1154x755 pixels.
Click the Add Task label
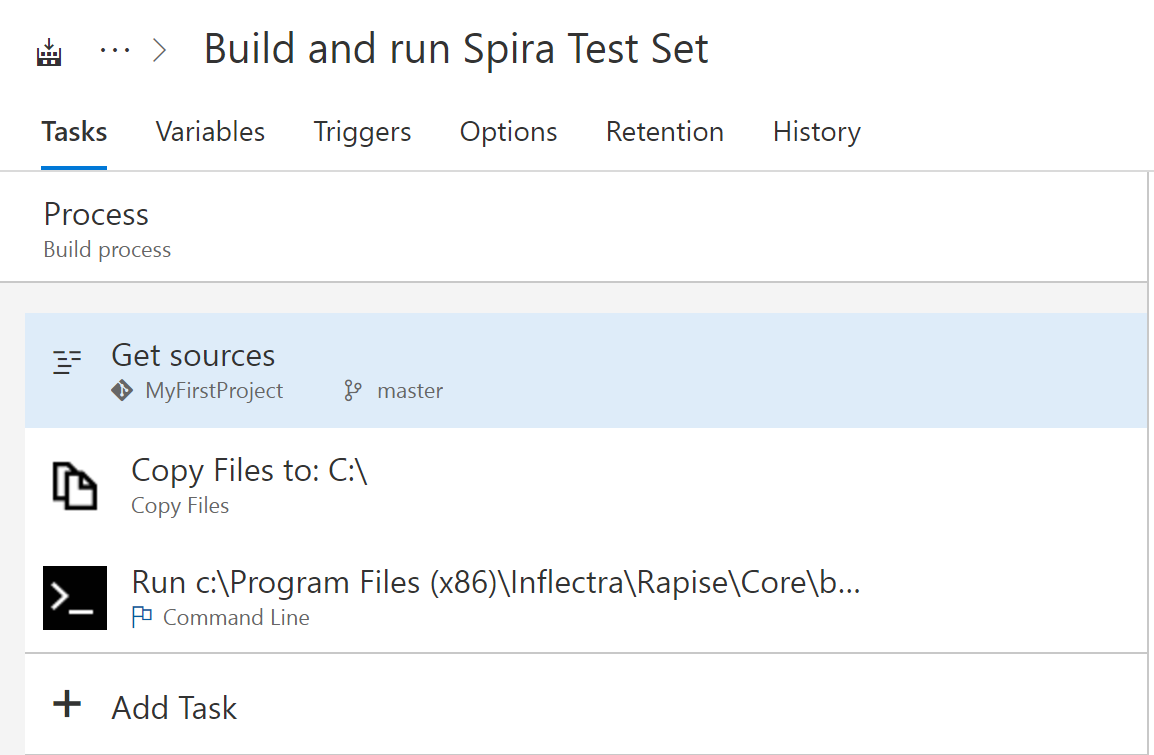coord(174,708)
